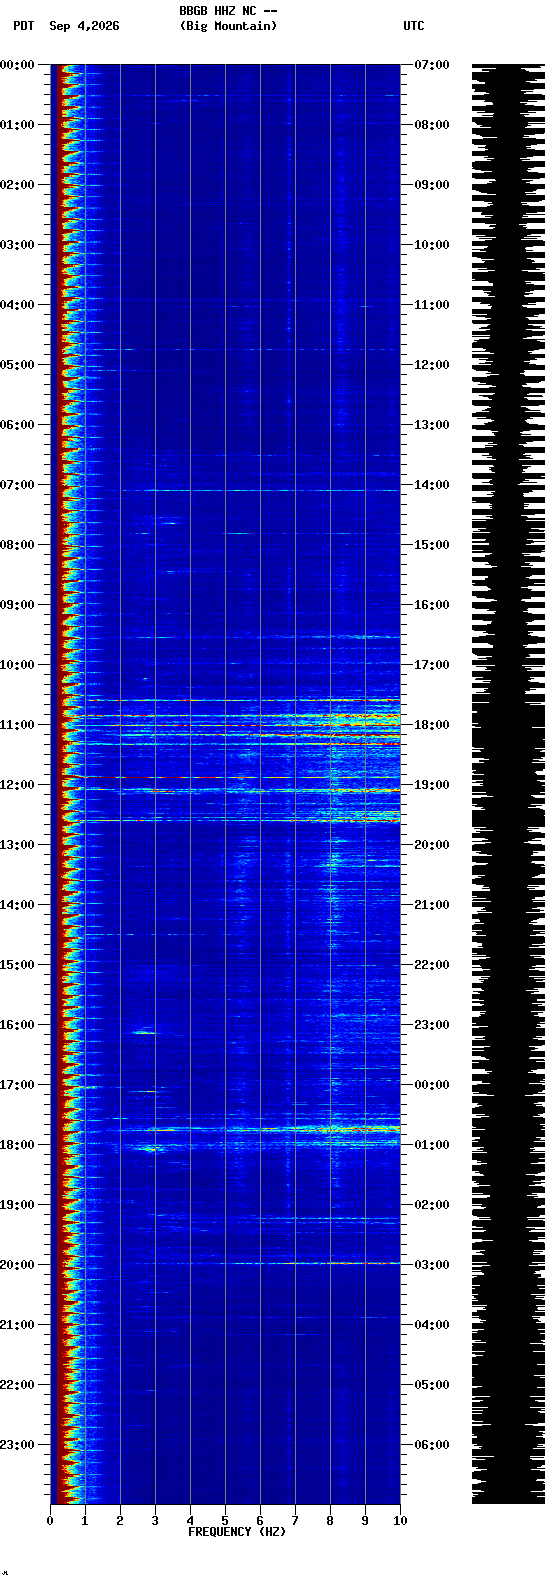
Task: Pick the 04:00 label on UTC axis
Action: point(432,1325)
